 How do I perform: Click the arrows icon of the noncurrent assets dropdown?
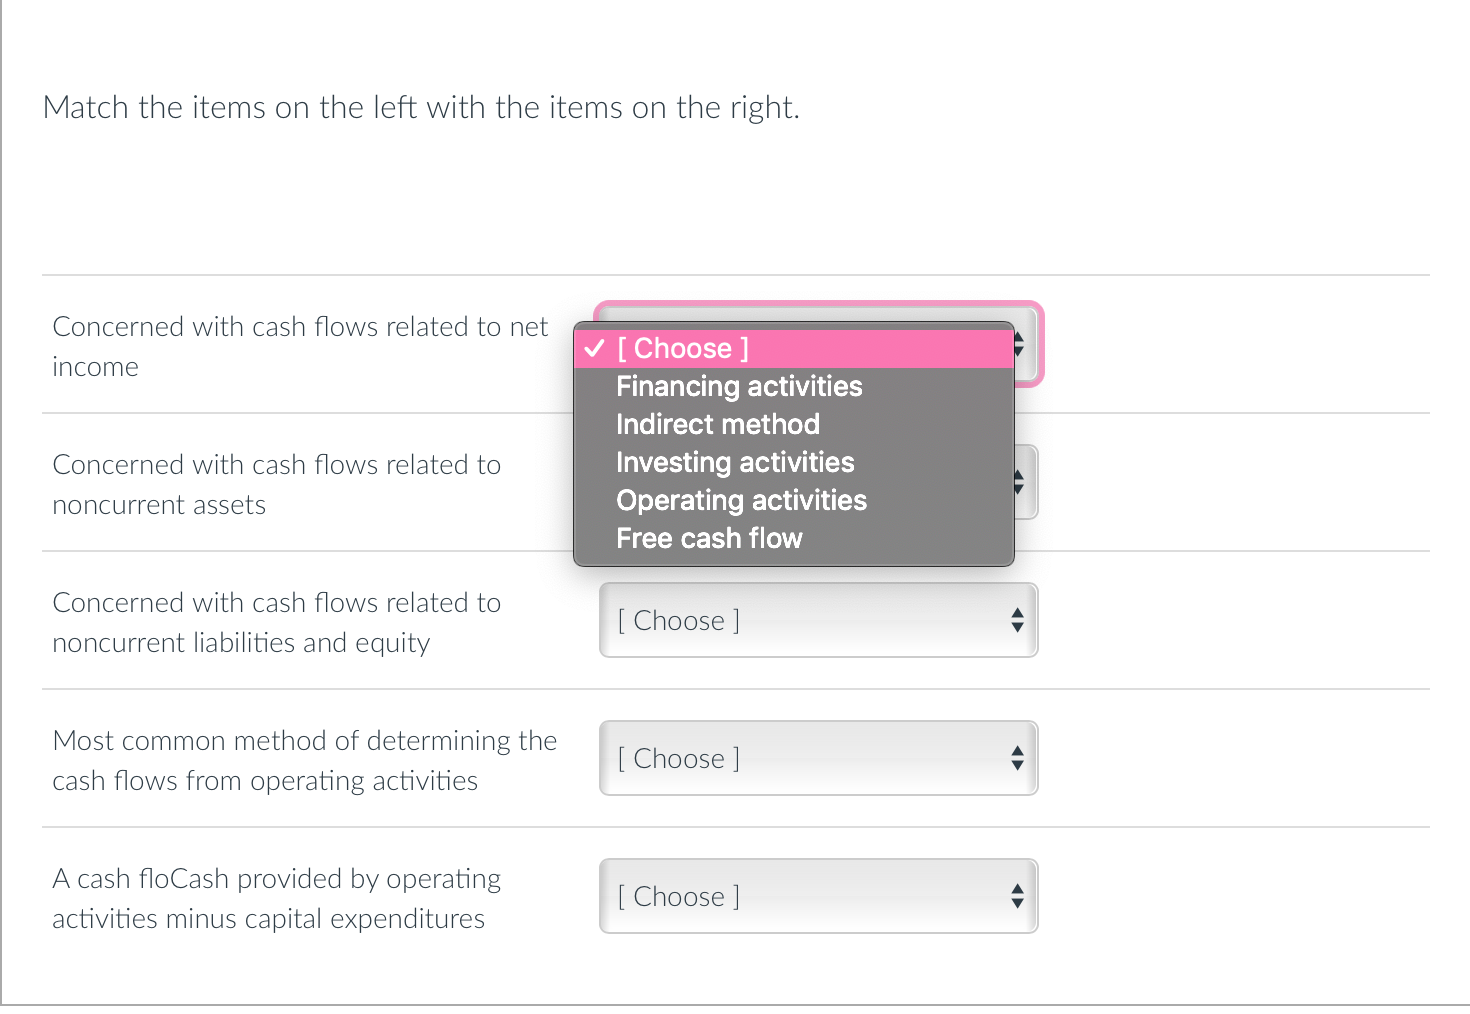[x=1020, y=483]
